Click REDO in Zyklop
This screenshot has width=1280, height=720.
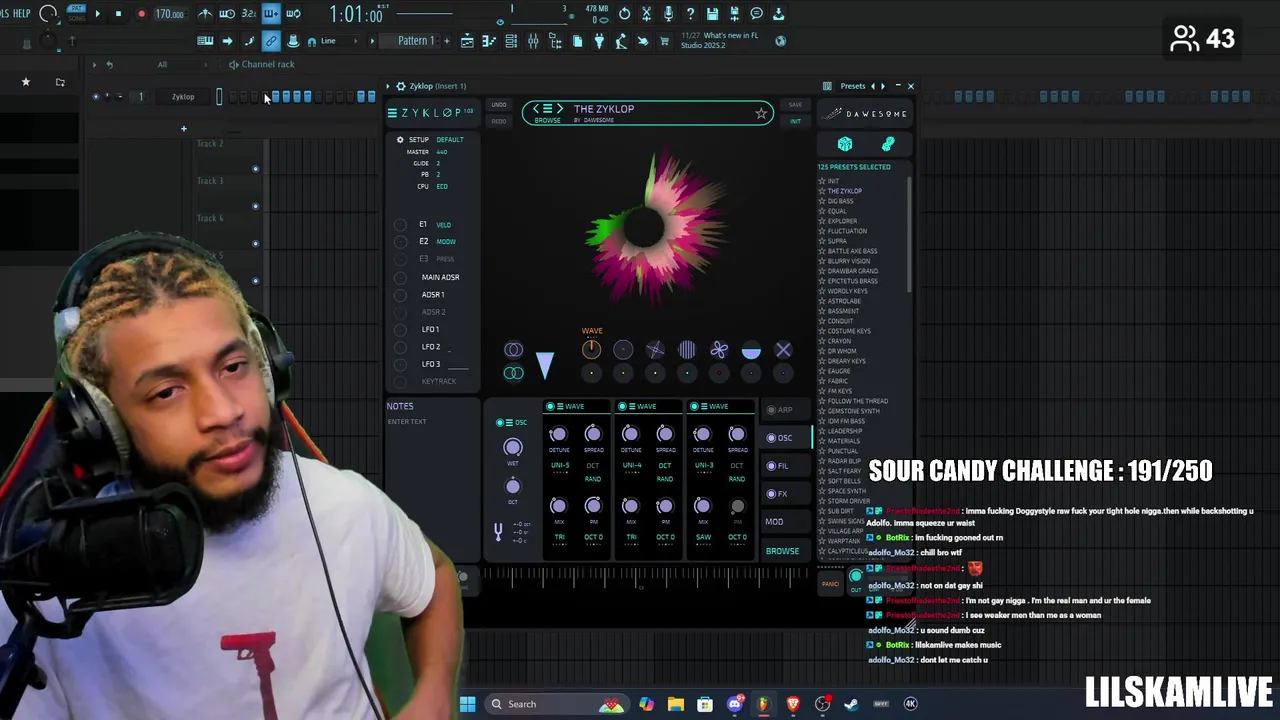pyautogui.click(x=499, y=121)
